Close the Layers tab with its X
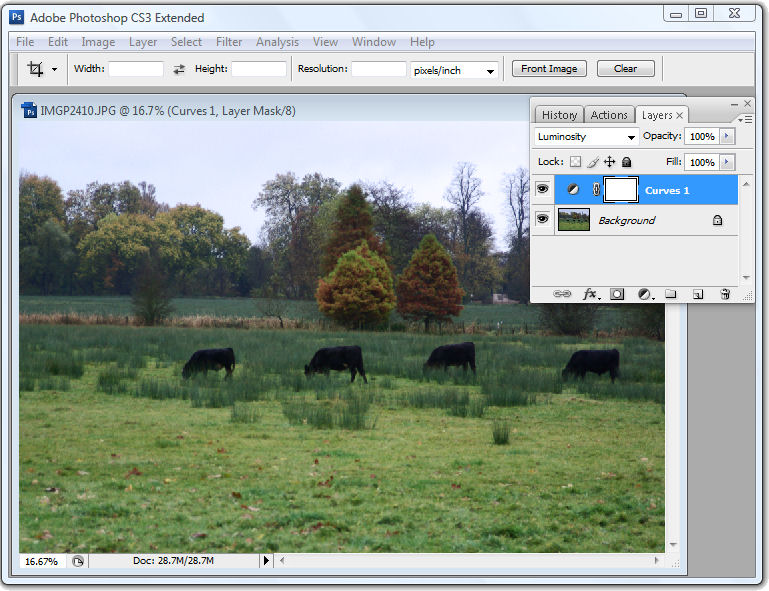Screen dimensions: 769x591 (x=679, y=115)
